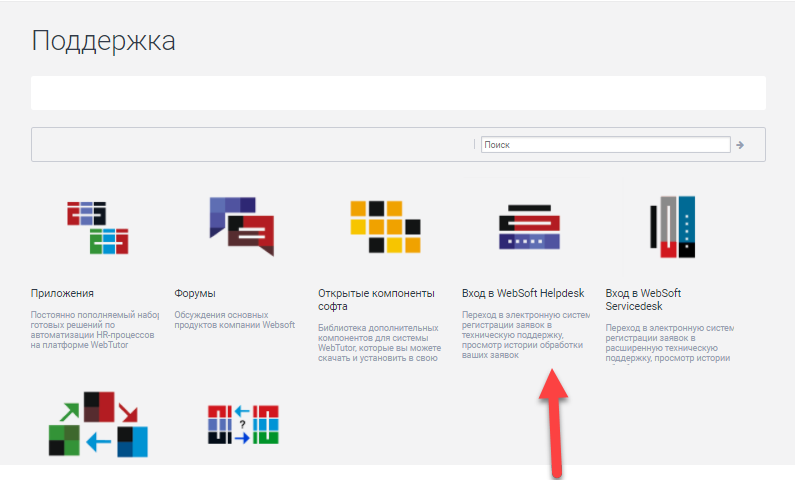This screenshot has width=795, height=480.
Task: Open the Форумы speech bubbles icon
Action: [242, 227]
